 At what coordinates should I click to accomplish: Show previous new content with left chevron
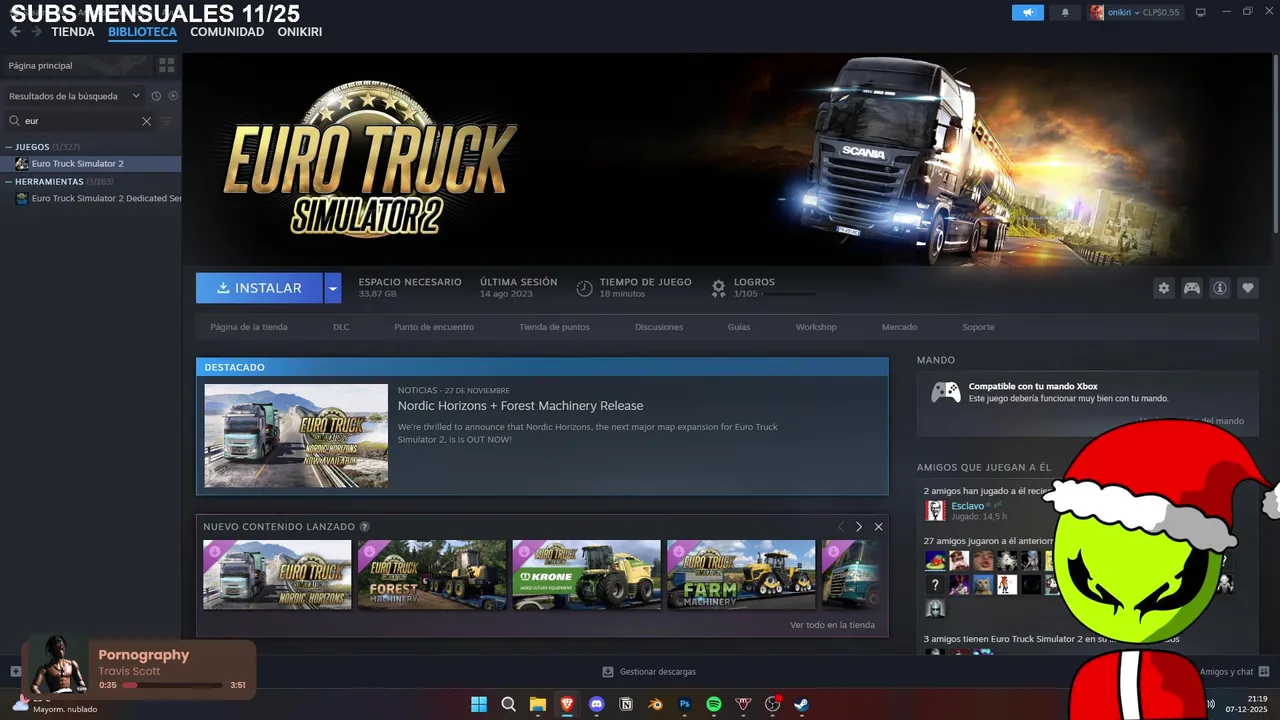tap(840, 527)
